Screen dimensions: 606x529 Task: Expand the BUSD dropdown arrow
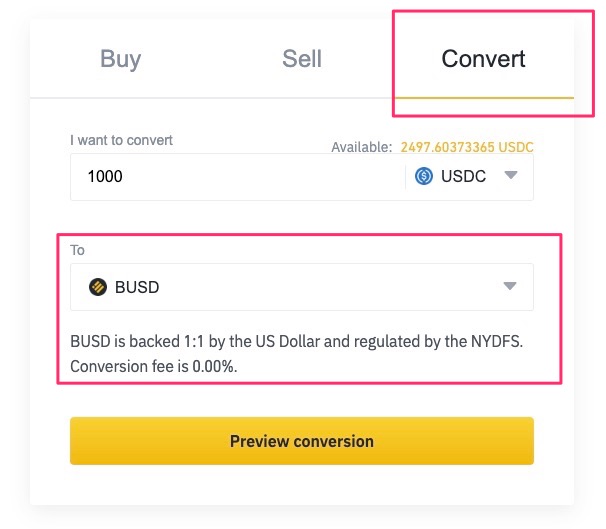point(510,287)
